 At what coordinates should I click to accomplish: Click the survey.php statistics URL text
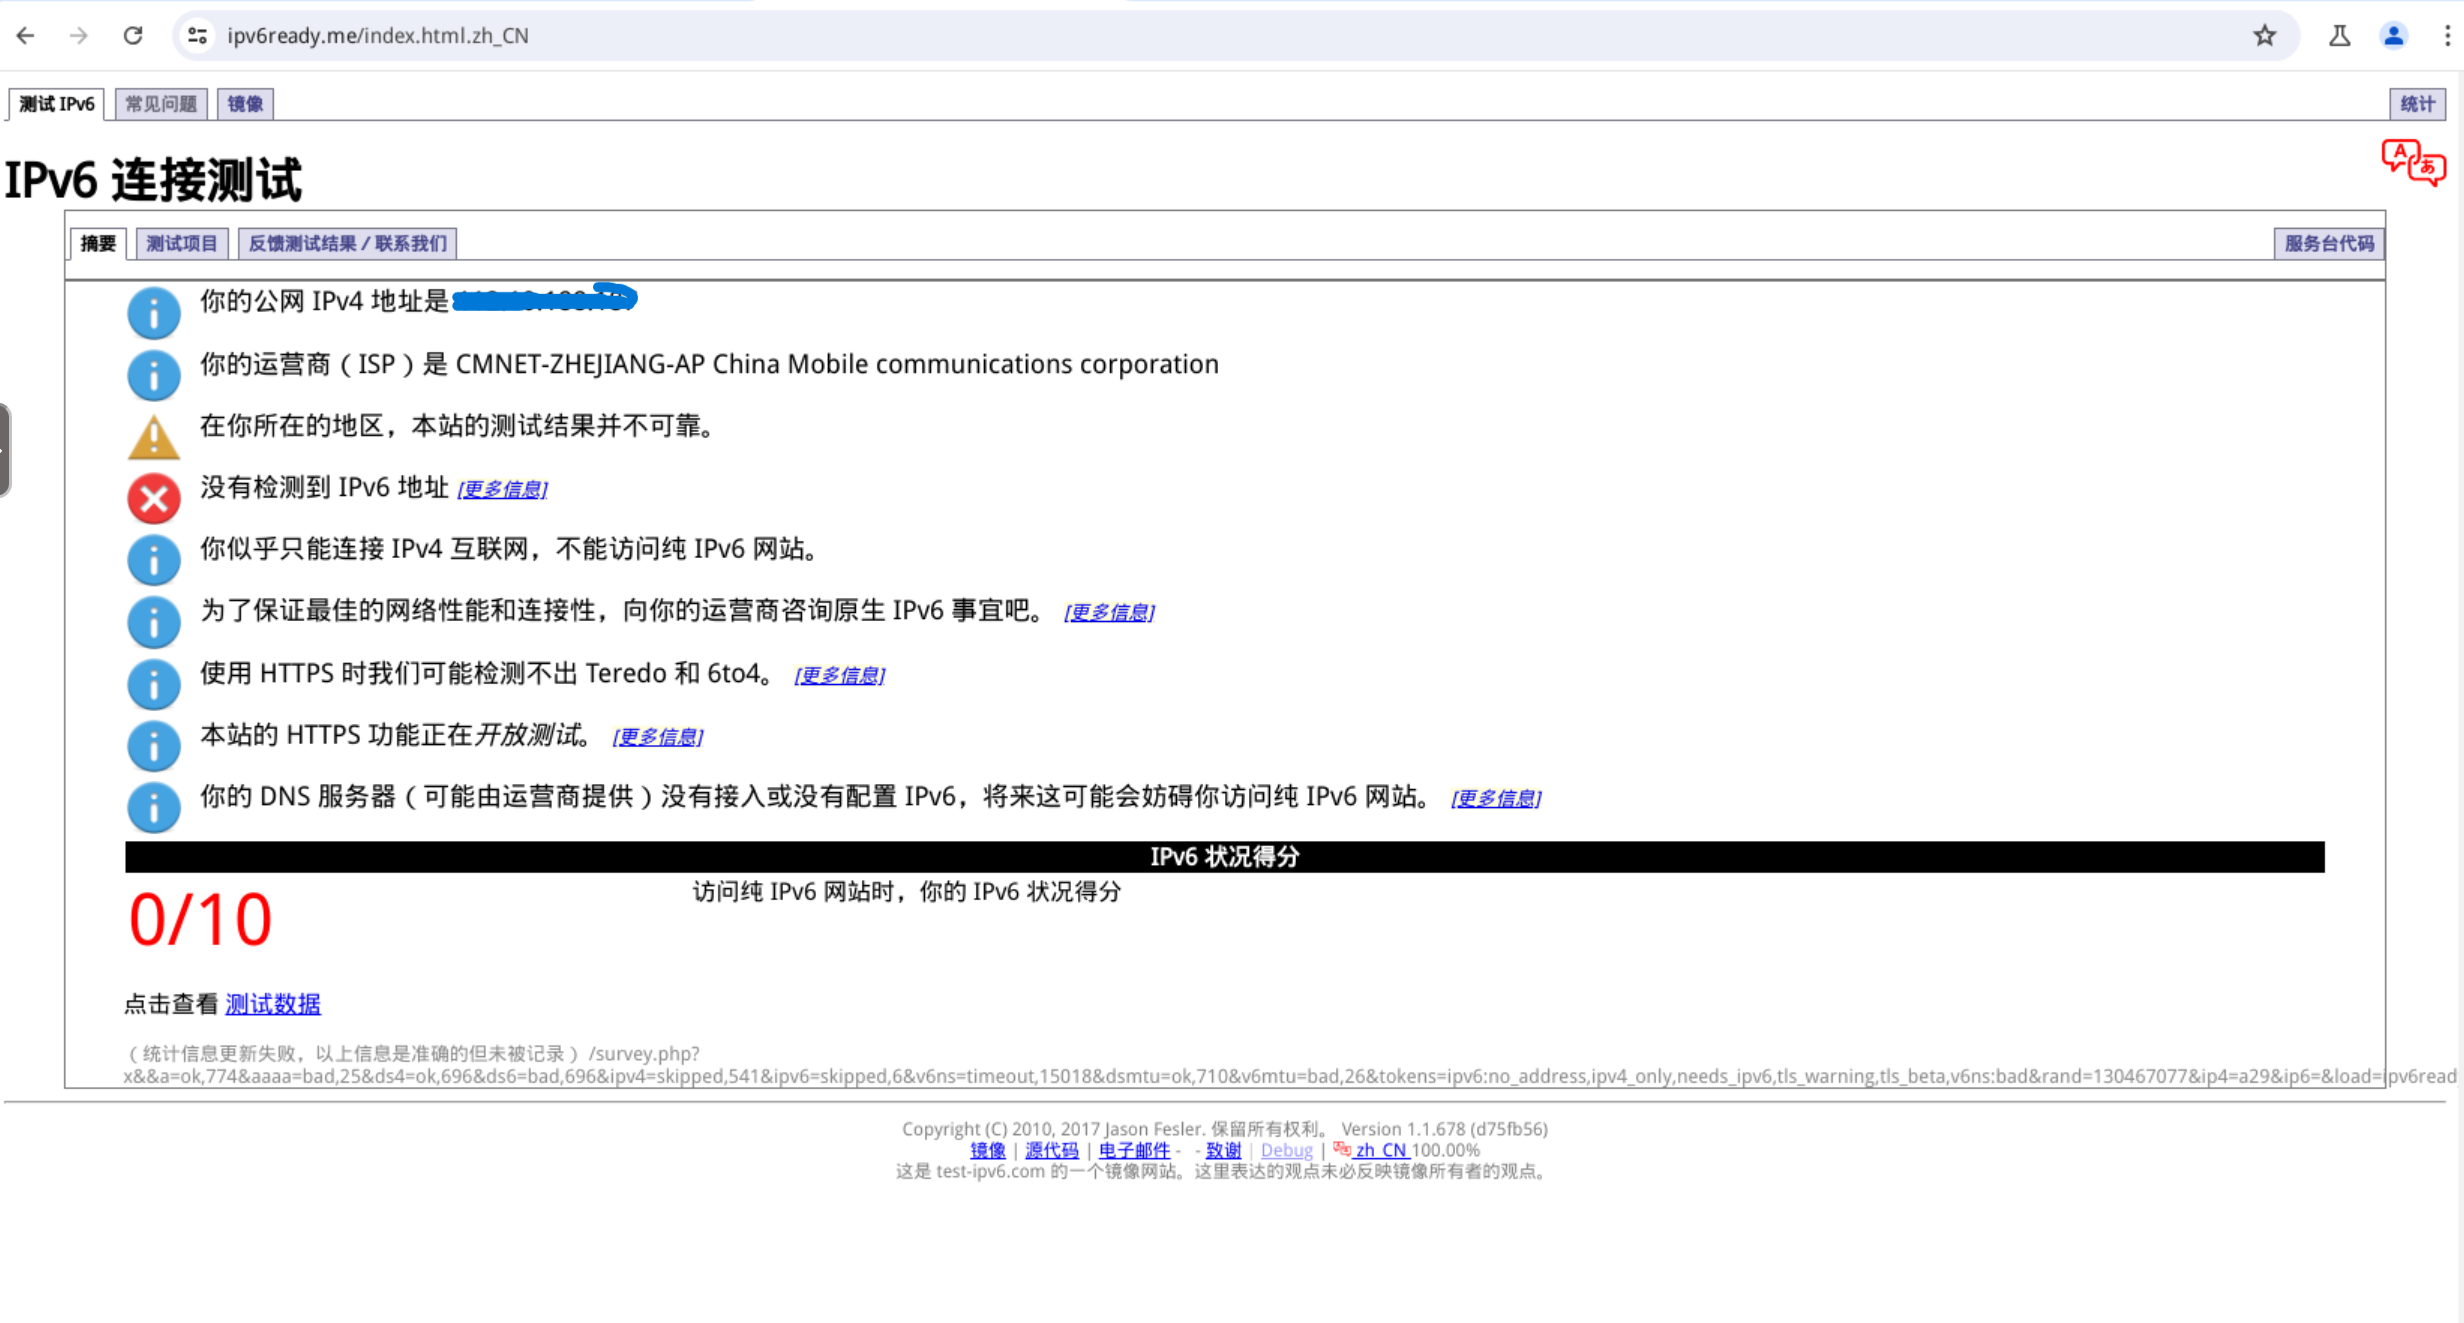[1290, 1065]
